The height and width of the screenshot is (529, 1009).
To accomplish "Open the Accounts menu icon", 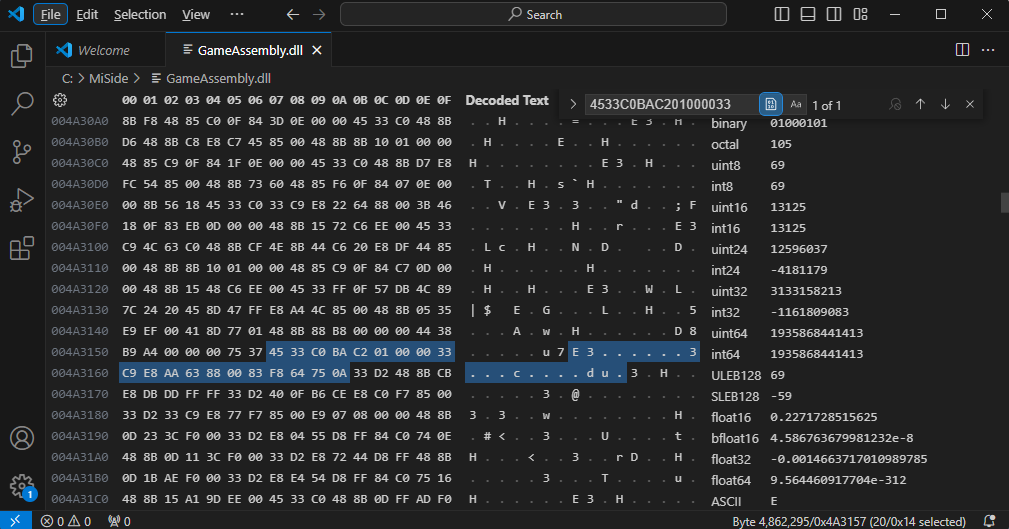I will click(22, 438).
